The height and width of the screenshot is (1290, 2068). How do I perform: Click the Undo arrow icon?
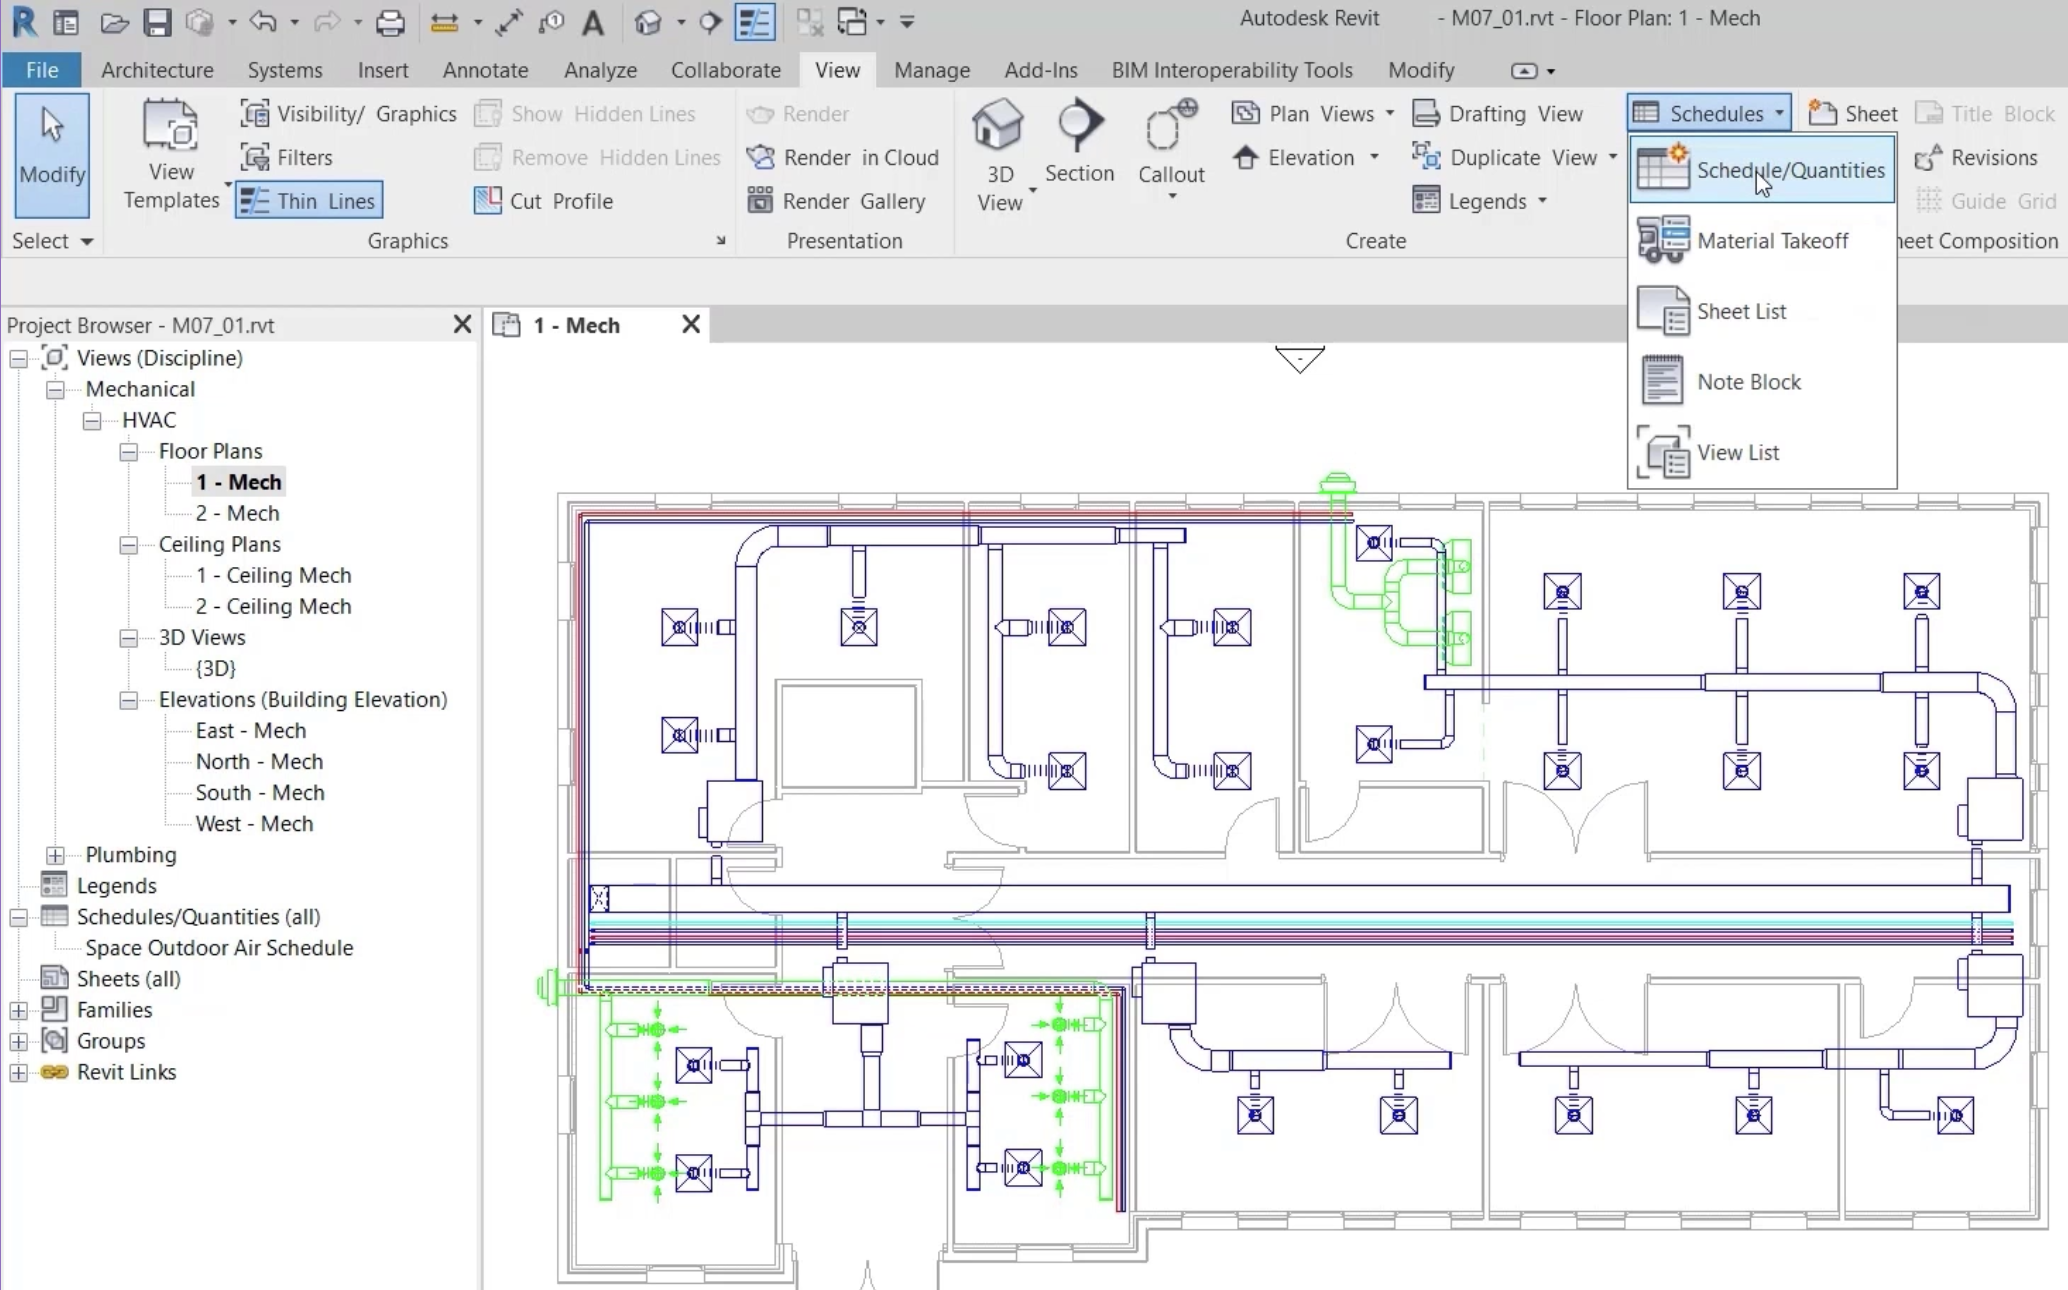click(x=262, y=21)
